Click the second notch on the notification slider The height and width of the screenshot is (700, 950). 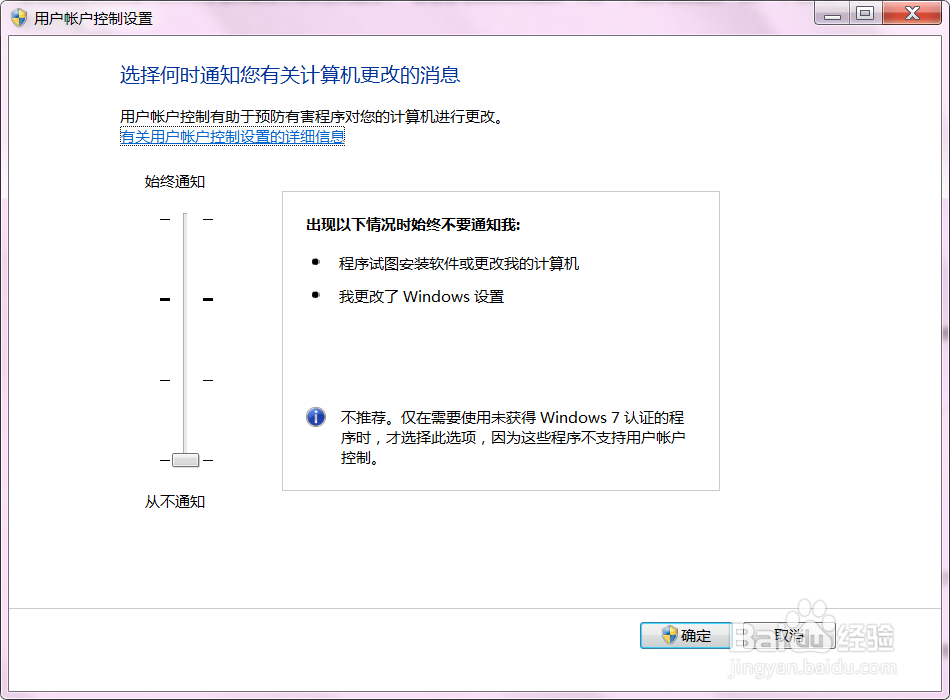(185, 298)
